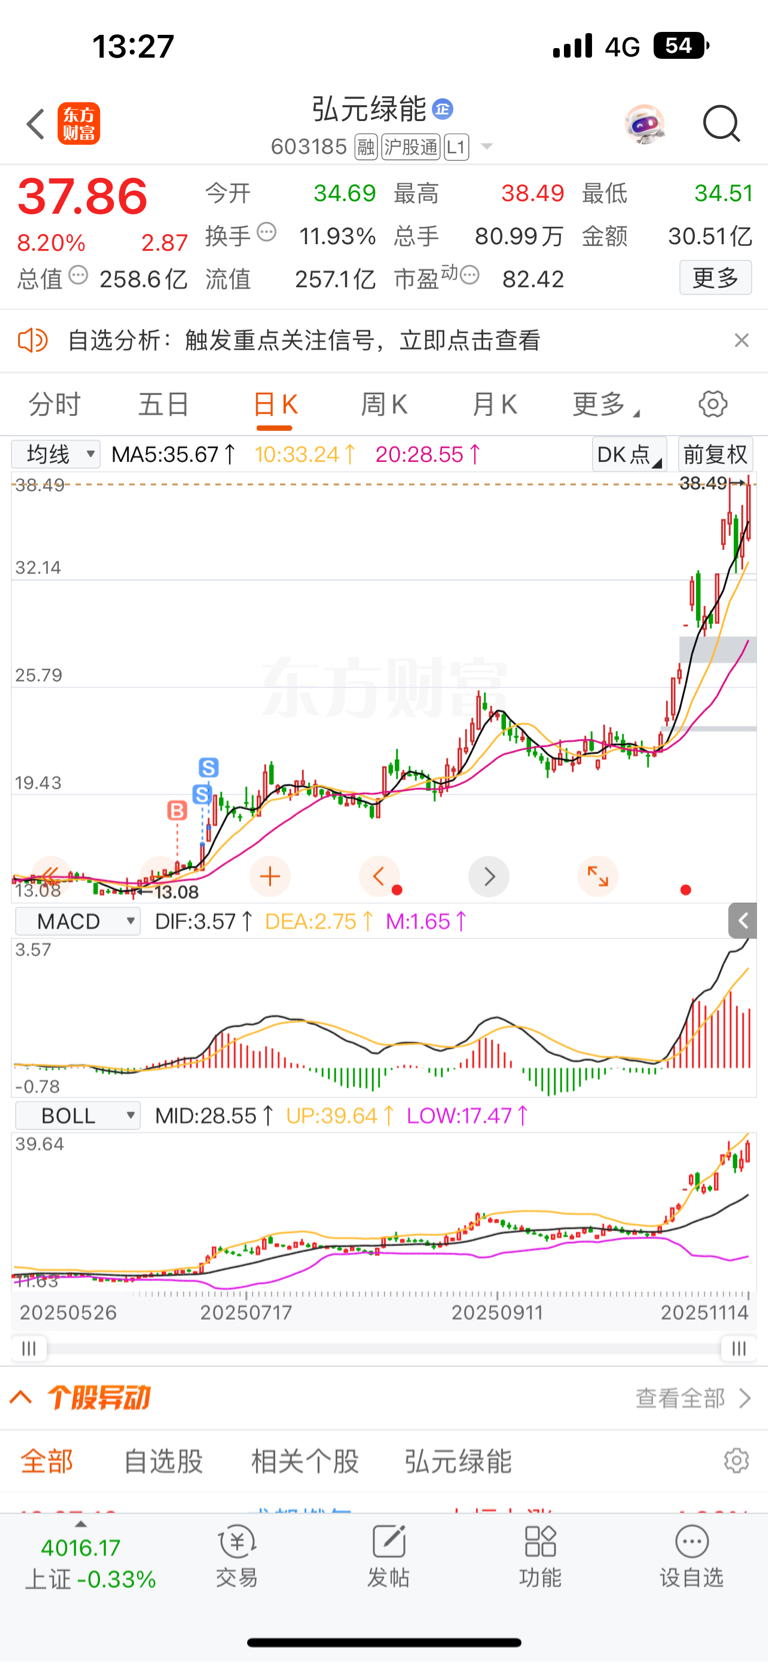Tap the 更多 quote details button

(716, 278)
